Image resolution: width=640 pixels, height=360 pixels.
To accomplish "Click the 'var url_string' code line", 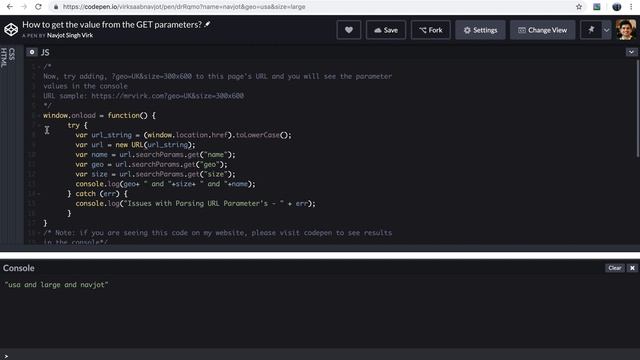I will pyautogui.click(x=183, y=135).
